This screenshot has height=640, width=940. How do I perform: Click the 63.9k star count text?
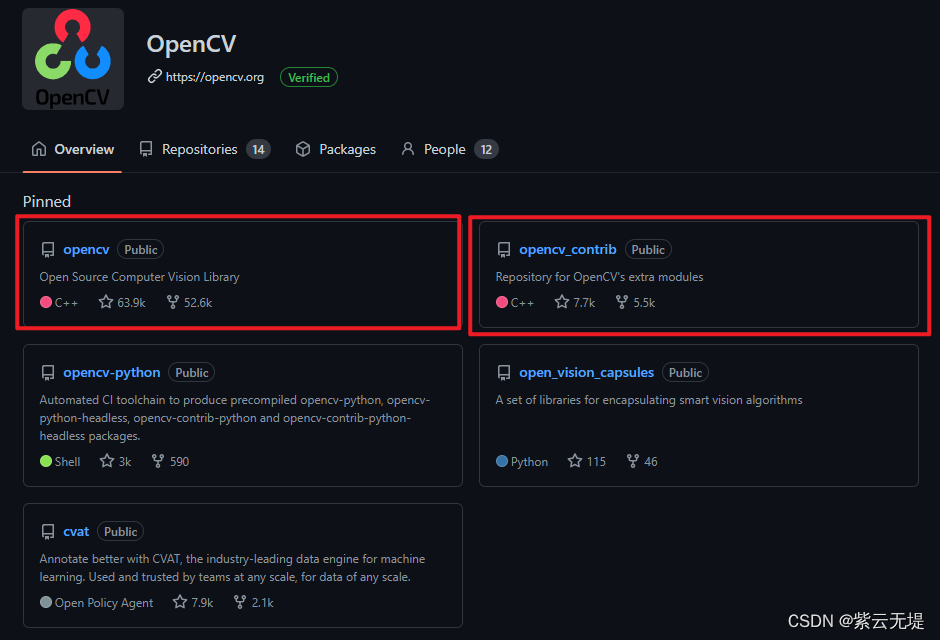tap(131, 303)
